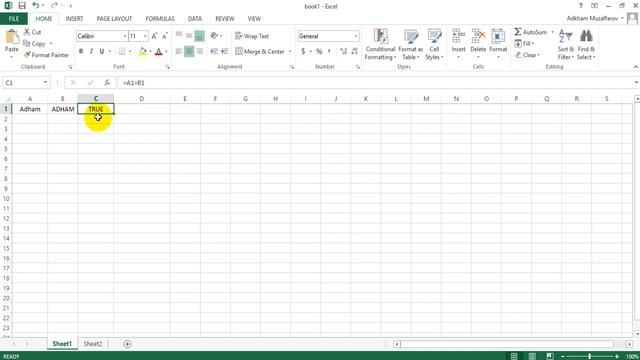
Task: Undo the last action
Action: click(x=36, y=6)
